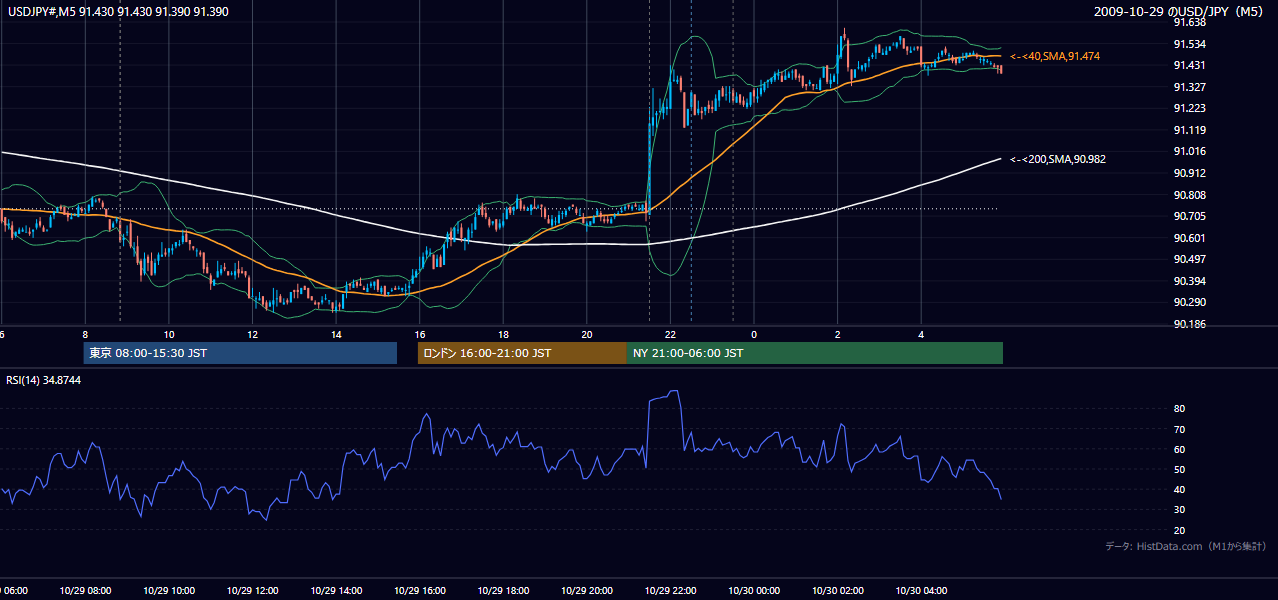Click bottom date label 10/29 16:00
Image resolution: width=1278 pixels, height=600 pixels.
click(x=420, y=591)
